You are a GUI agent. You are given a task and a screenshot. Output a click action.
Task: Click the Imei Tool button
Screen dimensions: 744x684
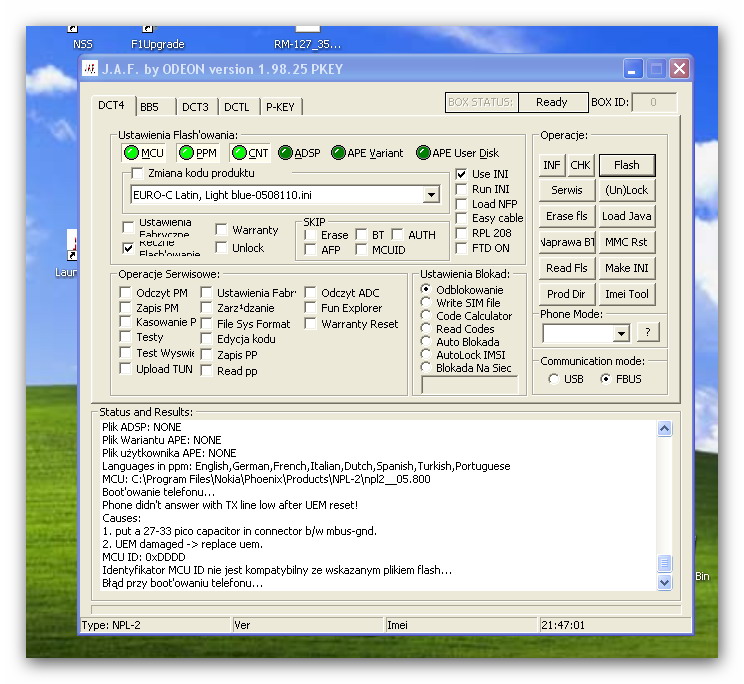627,294
